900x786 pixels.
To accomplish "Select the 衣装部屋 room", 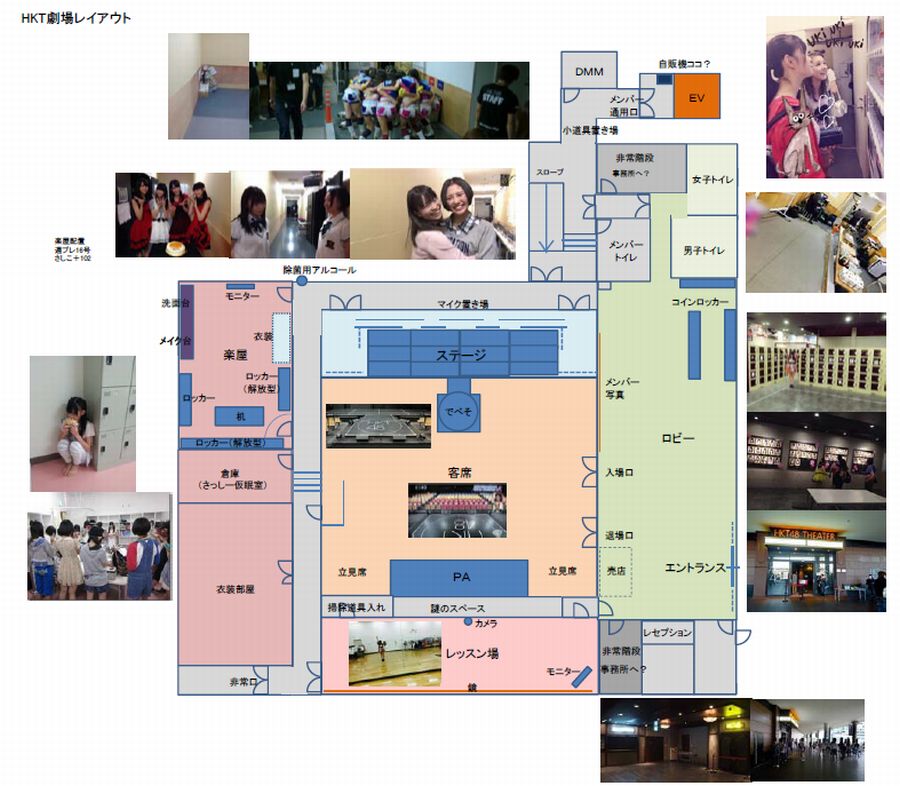I will pyautogui.click(x=235, y=584).
